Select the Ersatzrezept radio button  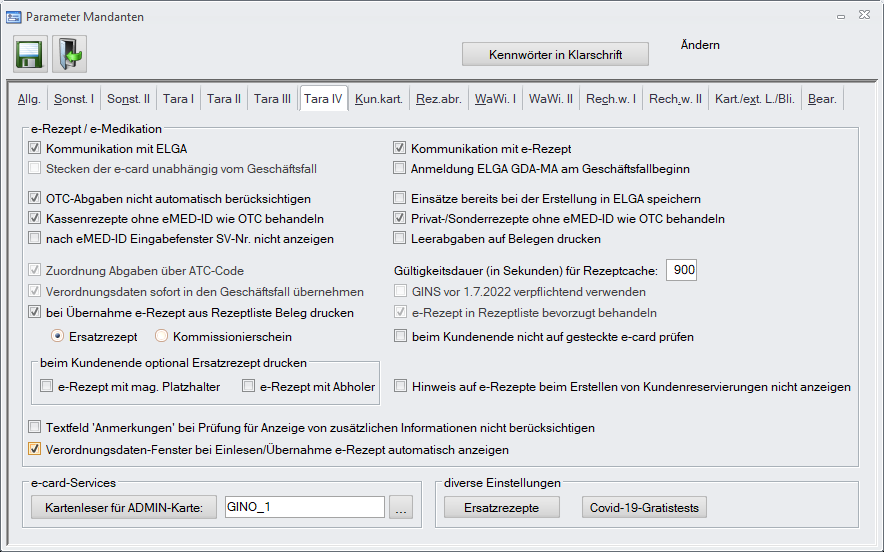pos(58,337)
